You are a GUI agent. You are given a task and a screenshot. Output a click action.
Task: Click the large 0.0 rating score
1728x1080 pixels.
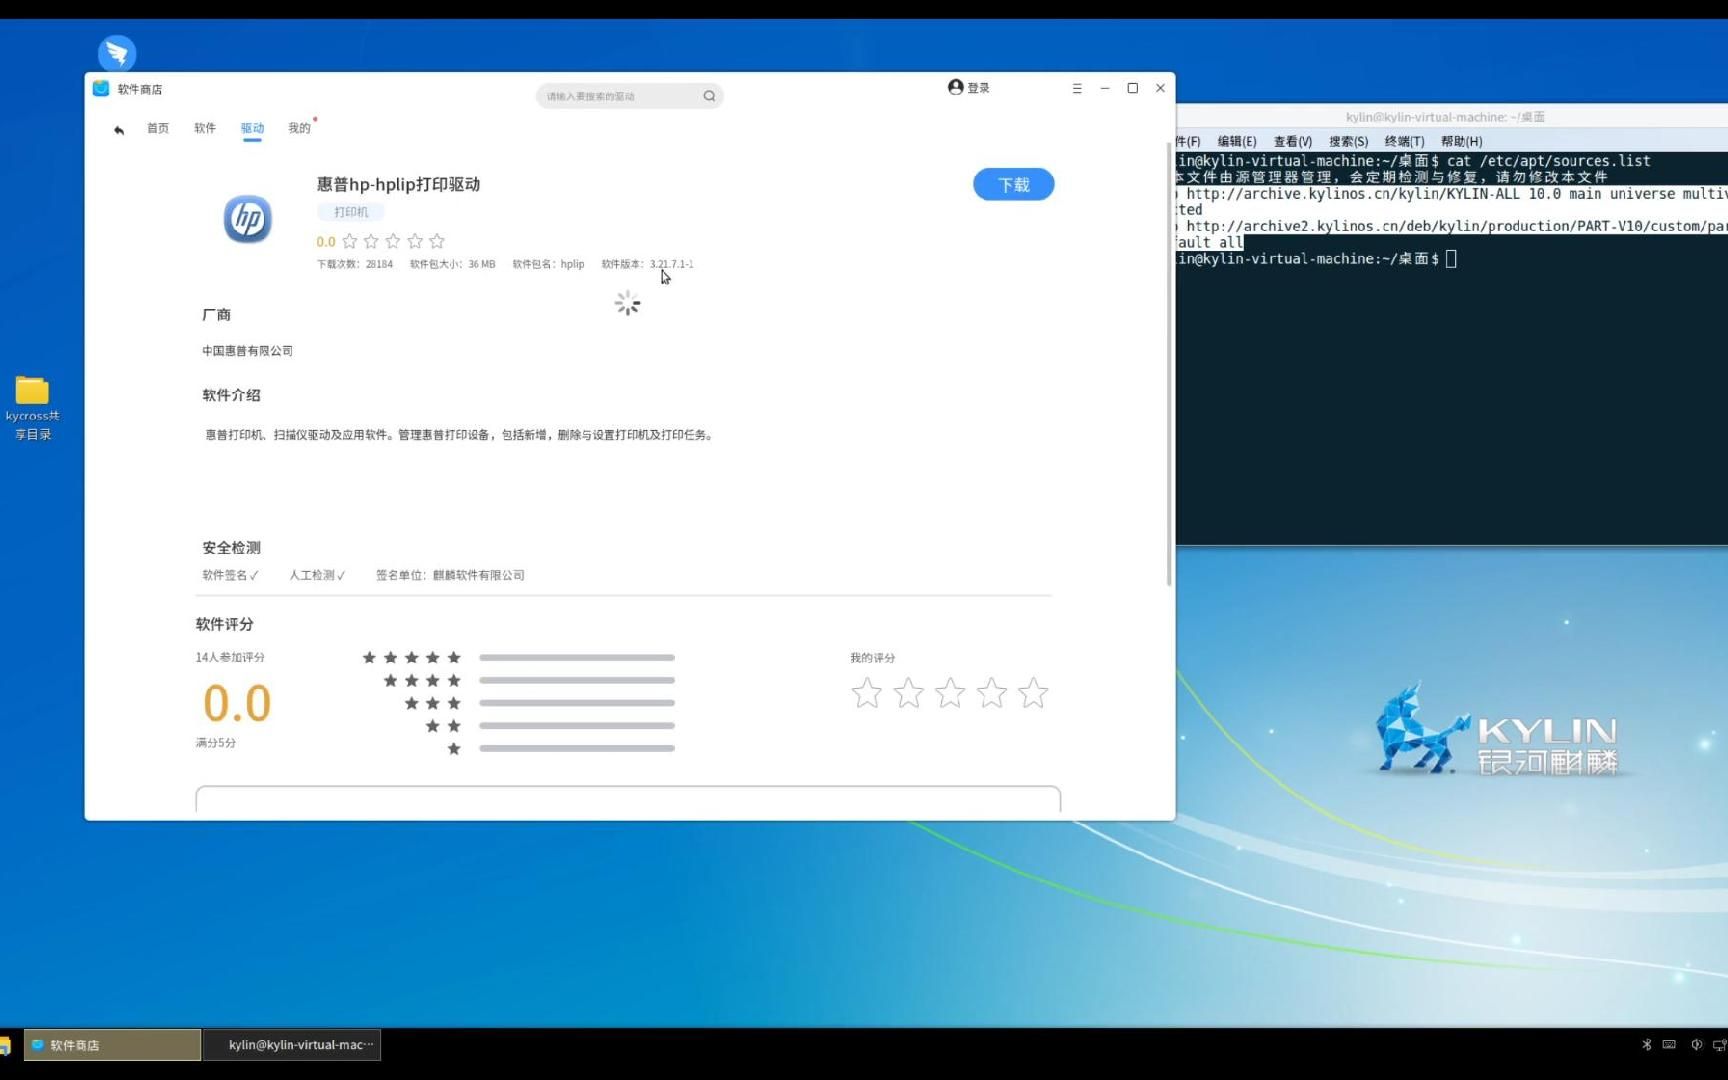pyautogui.click(x=237, y=703)
